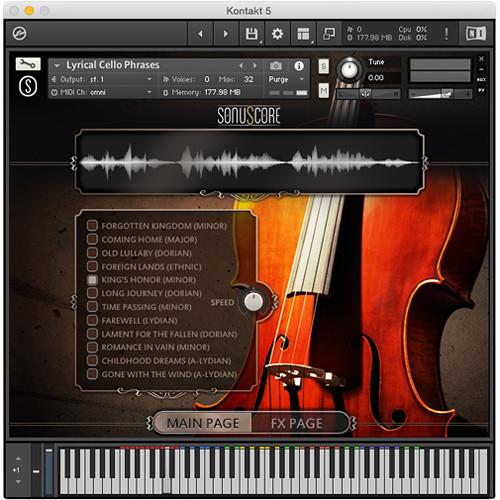Select previous instrument small left arrow
This screenshot has width=500, height=500.
click(x=241, y=66)
